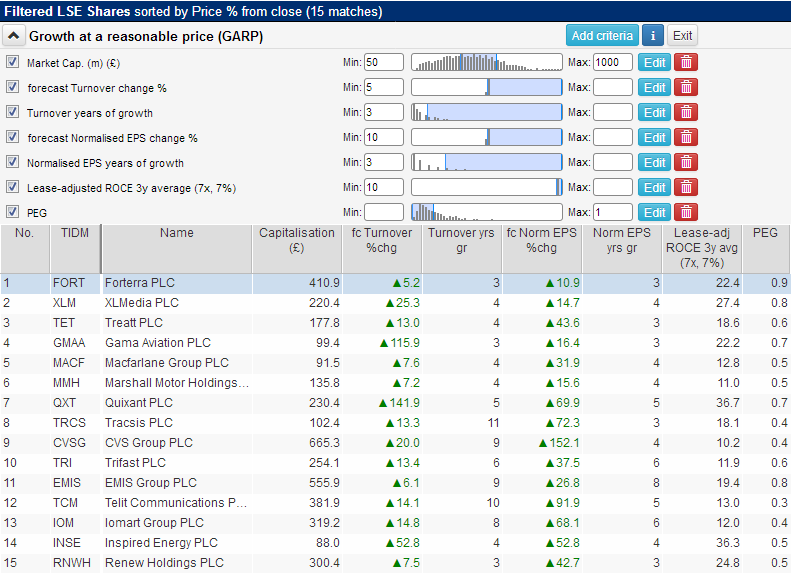The width and height of the screenshot is (791, 573).
Task: Sort by the Capitalisation (£) column header
Action: (x=297, y=249)
